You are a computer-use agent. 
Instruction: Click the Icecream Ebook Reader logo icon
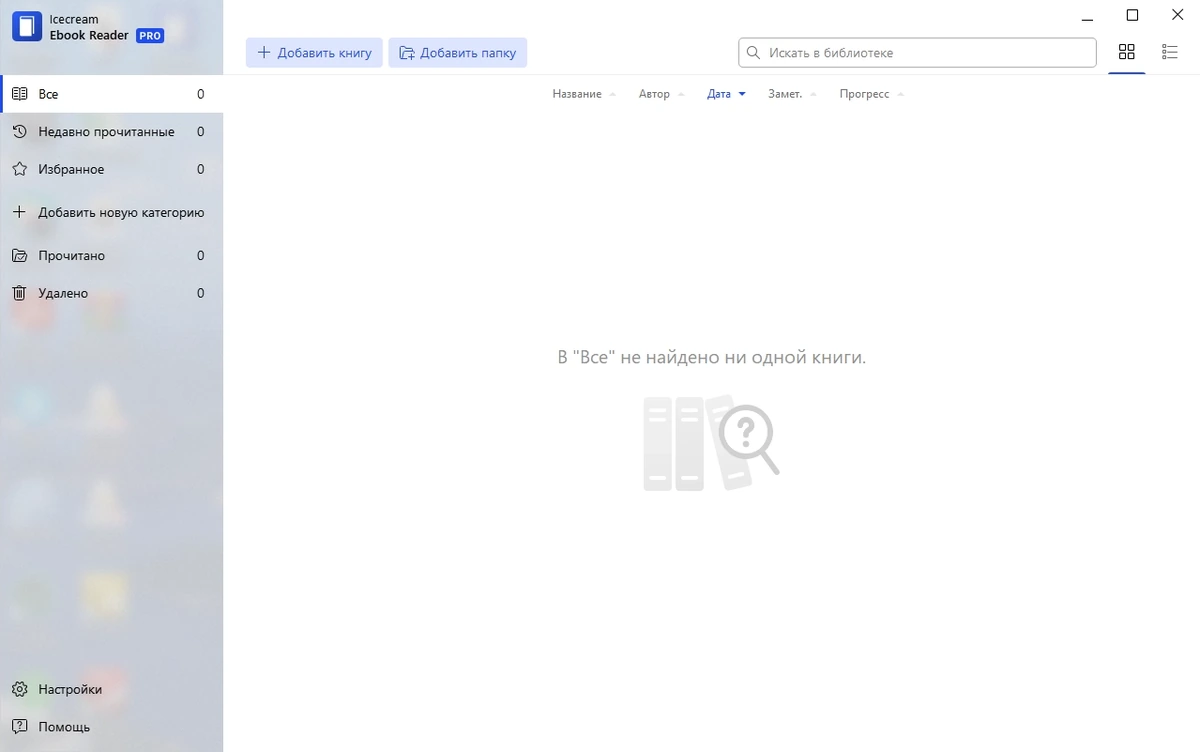[x=27, y=27]
